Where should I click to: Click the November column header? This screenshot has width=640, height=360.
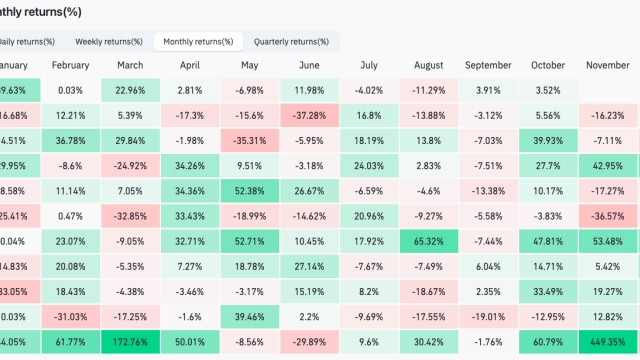[x=608, y=65]
